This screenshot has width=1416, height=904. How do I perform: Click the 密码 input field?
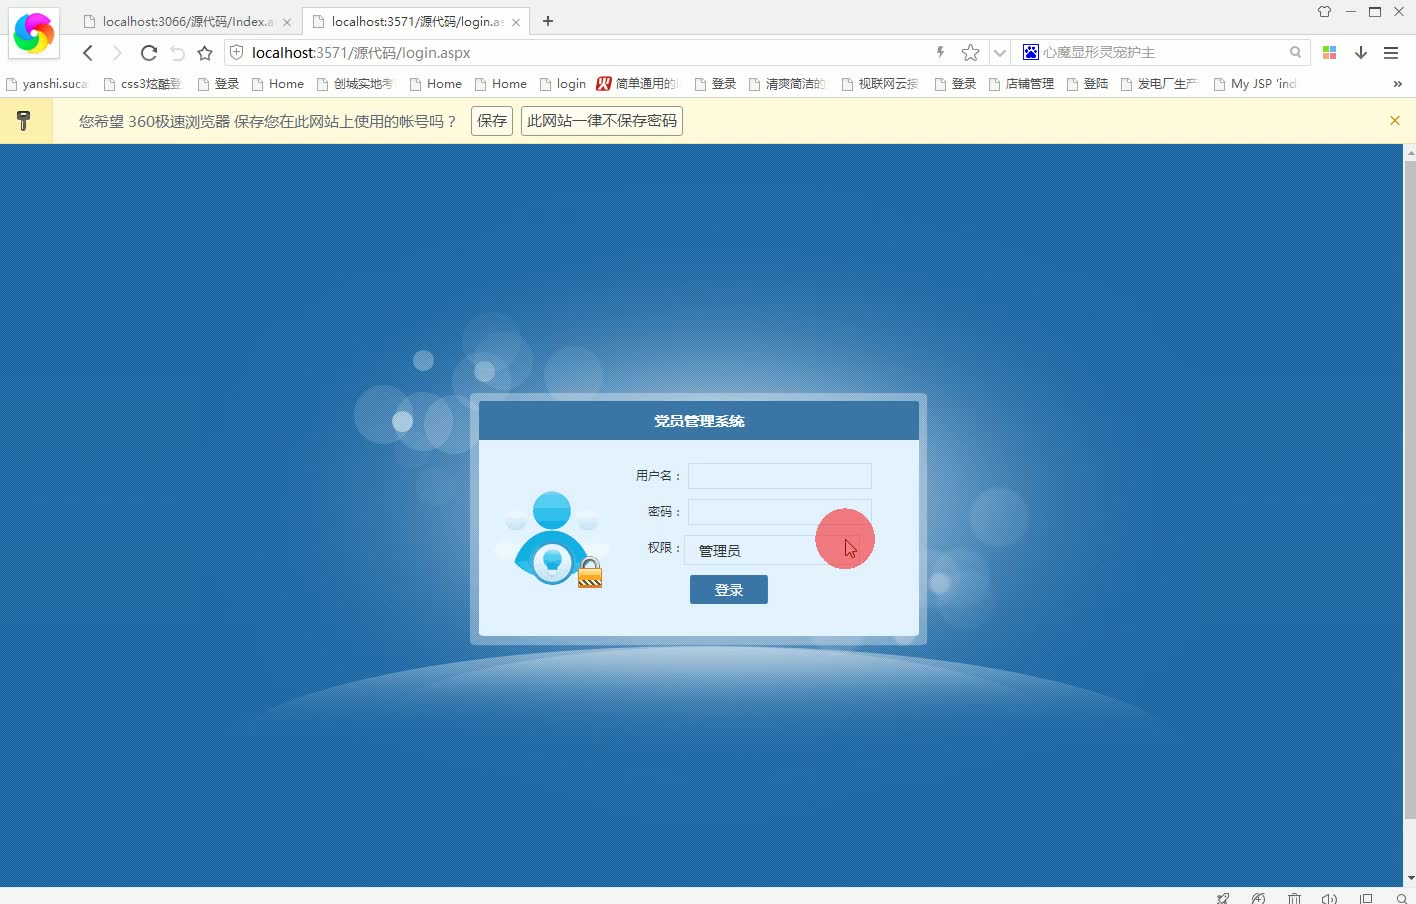pyautogui.click(x=780, y=512)
